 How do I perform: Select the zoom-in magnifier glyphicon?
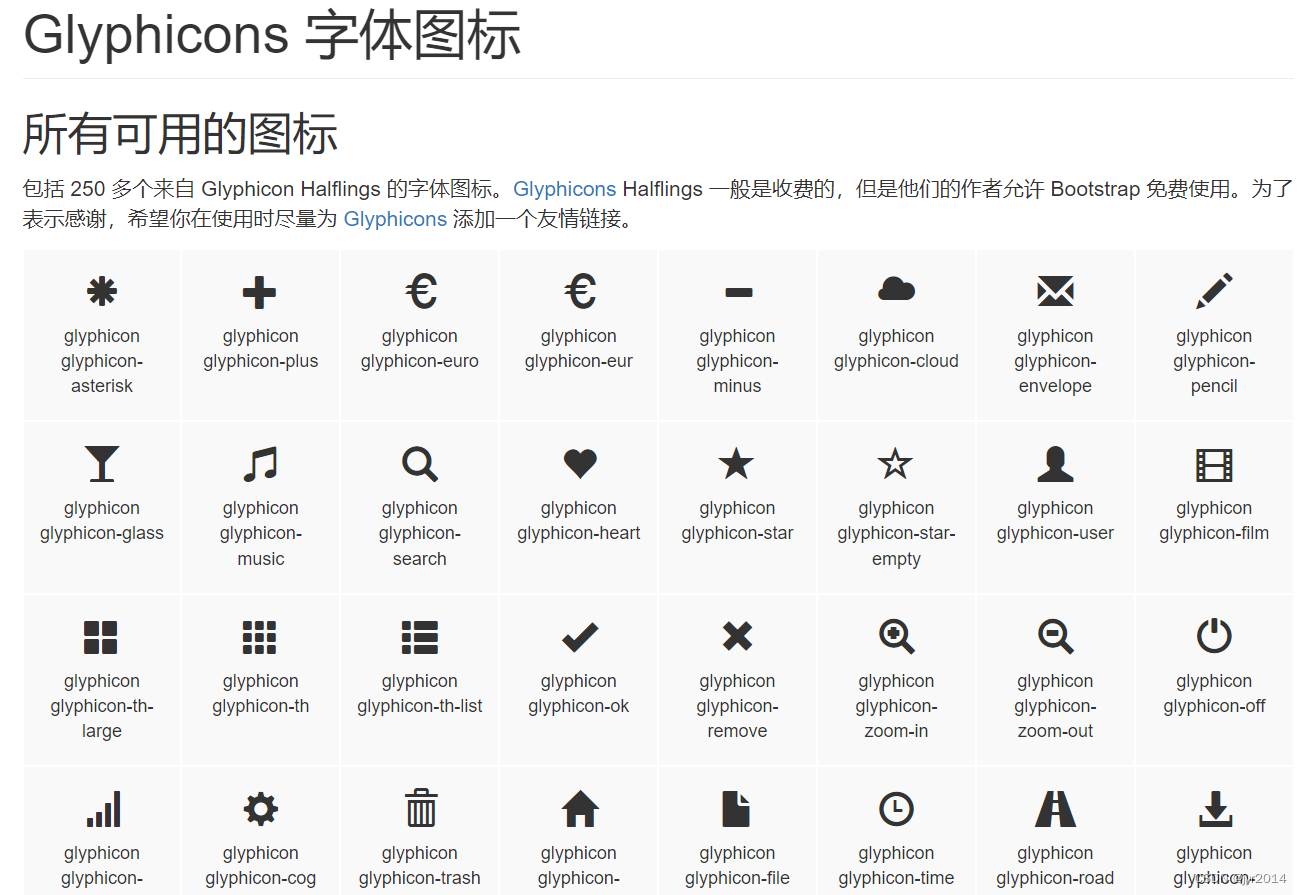tap(897, 637)
